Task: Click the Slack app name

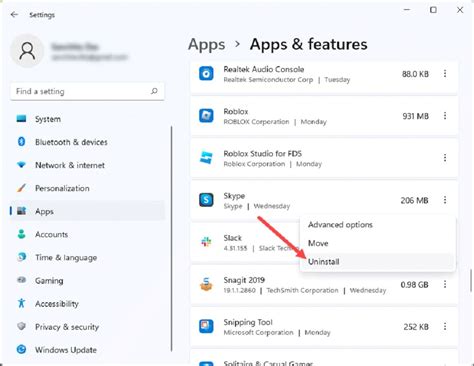Action: (x=232, y=238)
